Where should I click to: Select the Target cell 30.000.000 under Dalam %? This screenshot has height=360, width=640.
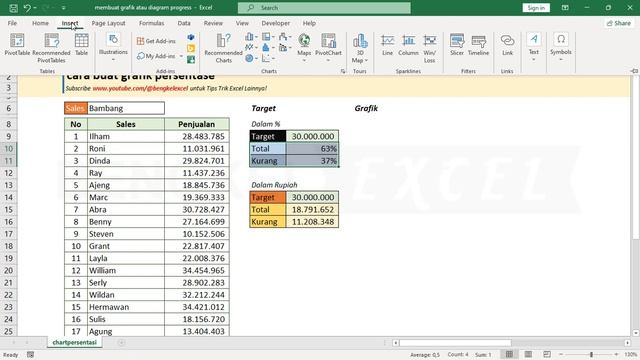coord(312,136)
